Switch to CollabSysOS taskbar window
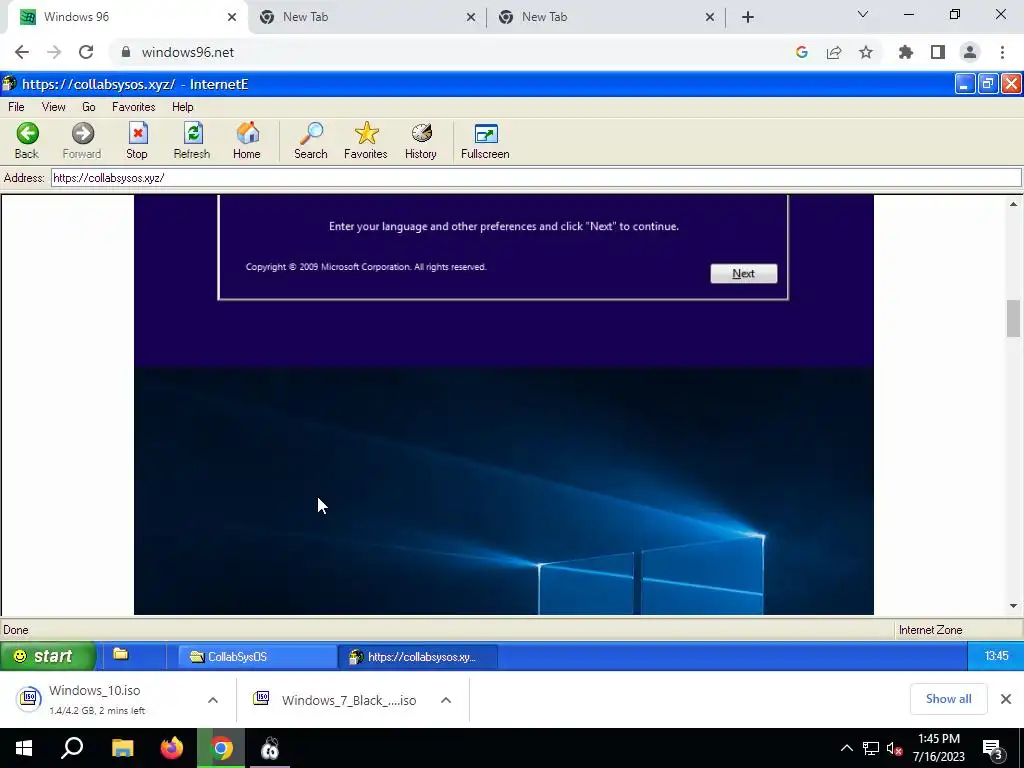 [x=257, y=656]
